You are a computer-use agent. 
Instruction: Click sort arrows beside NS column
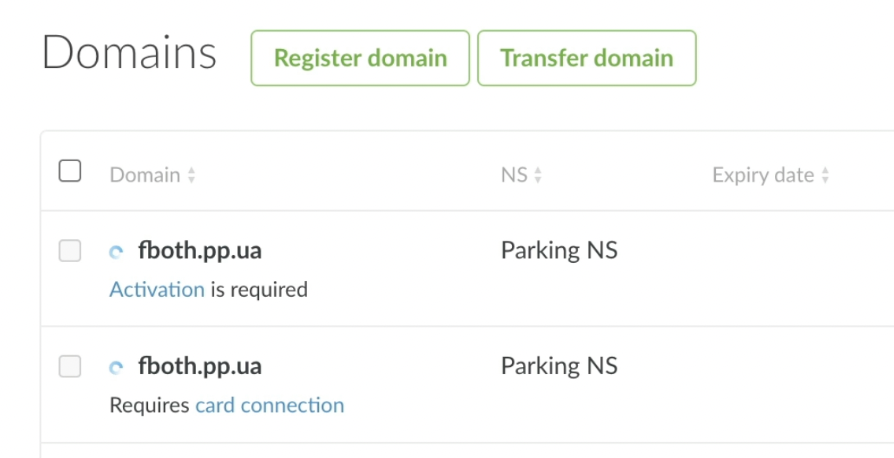[x=538, y=175]
